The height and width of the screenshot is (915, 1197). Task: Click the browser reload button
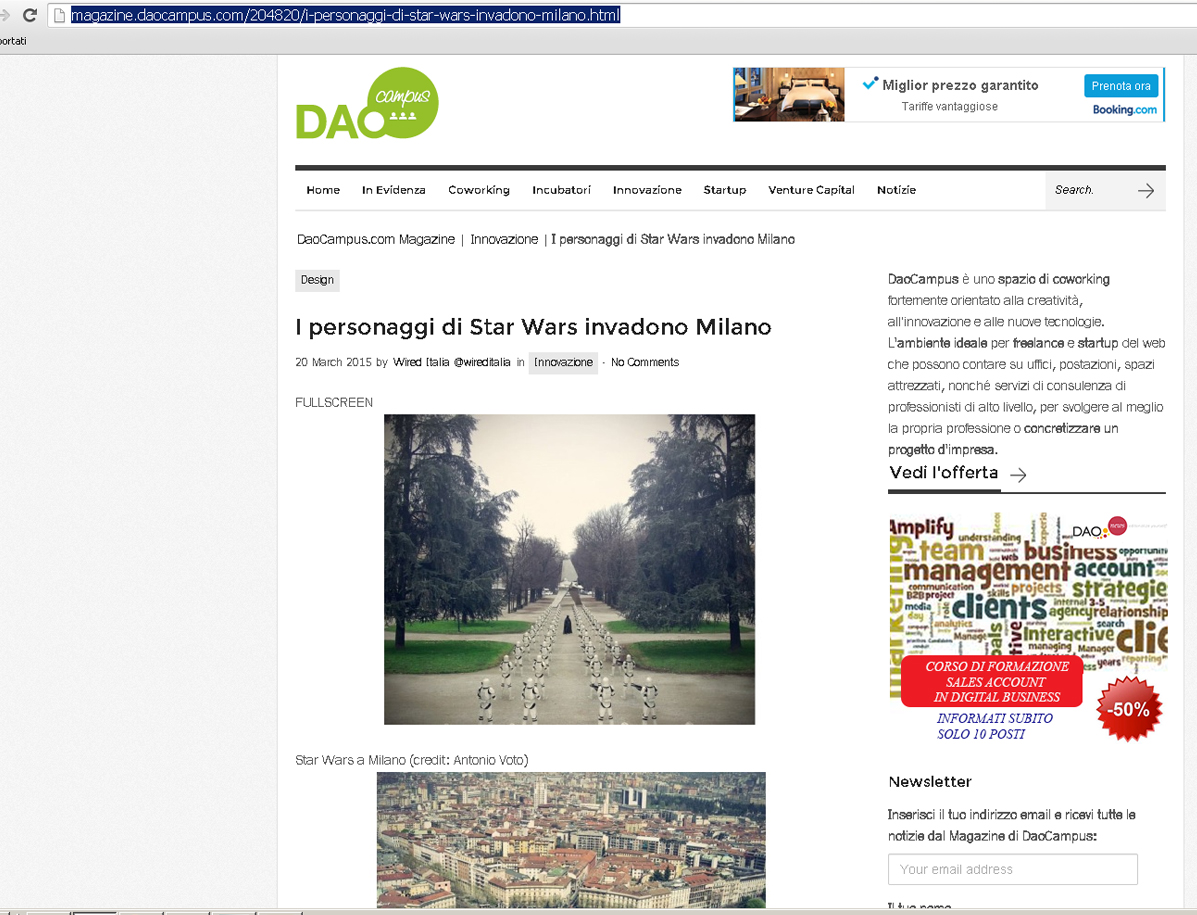point(30,14)
